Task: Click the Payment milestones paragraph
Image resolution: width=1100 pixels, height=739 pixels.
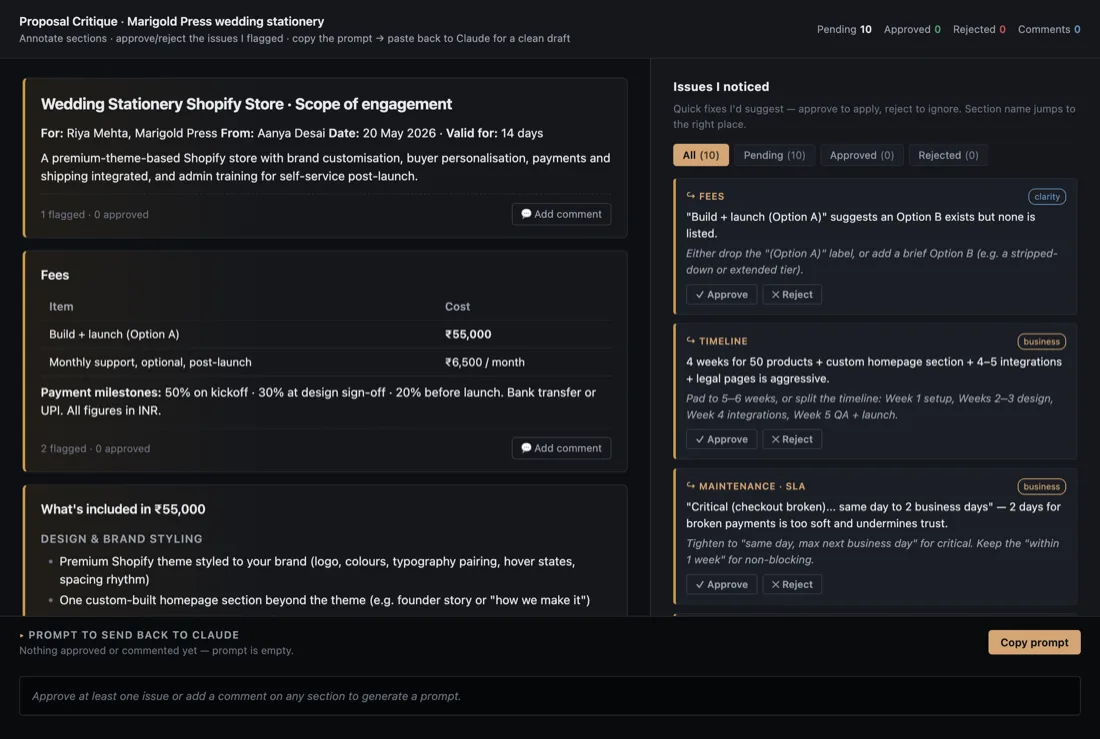Action: coord(318,401)
